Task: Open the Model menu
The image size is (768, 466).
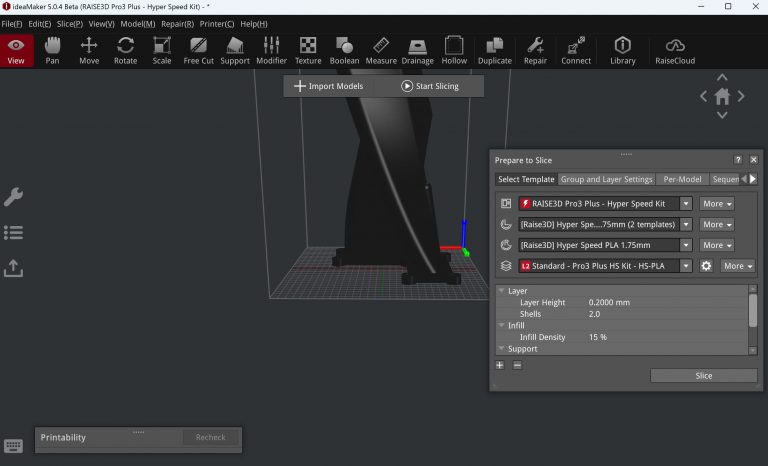Action: pyautogui.click(x=138, y=24)
